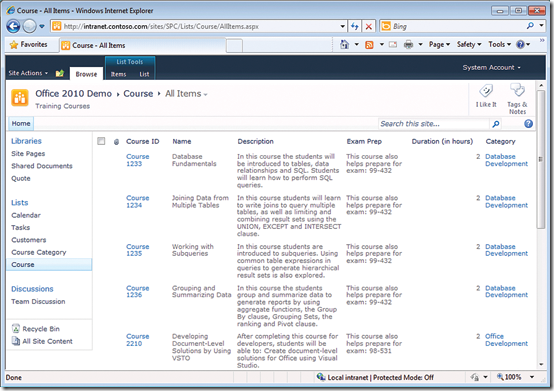Open Shared Documents library
Viewport: 554px width, 391px height.
pyautogui.click(x=42, y=166)
